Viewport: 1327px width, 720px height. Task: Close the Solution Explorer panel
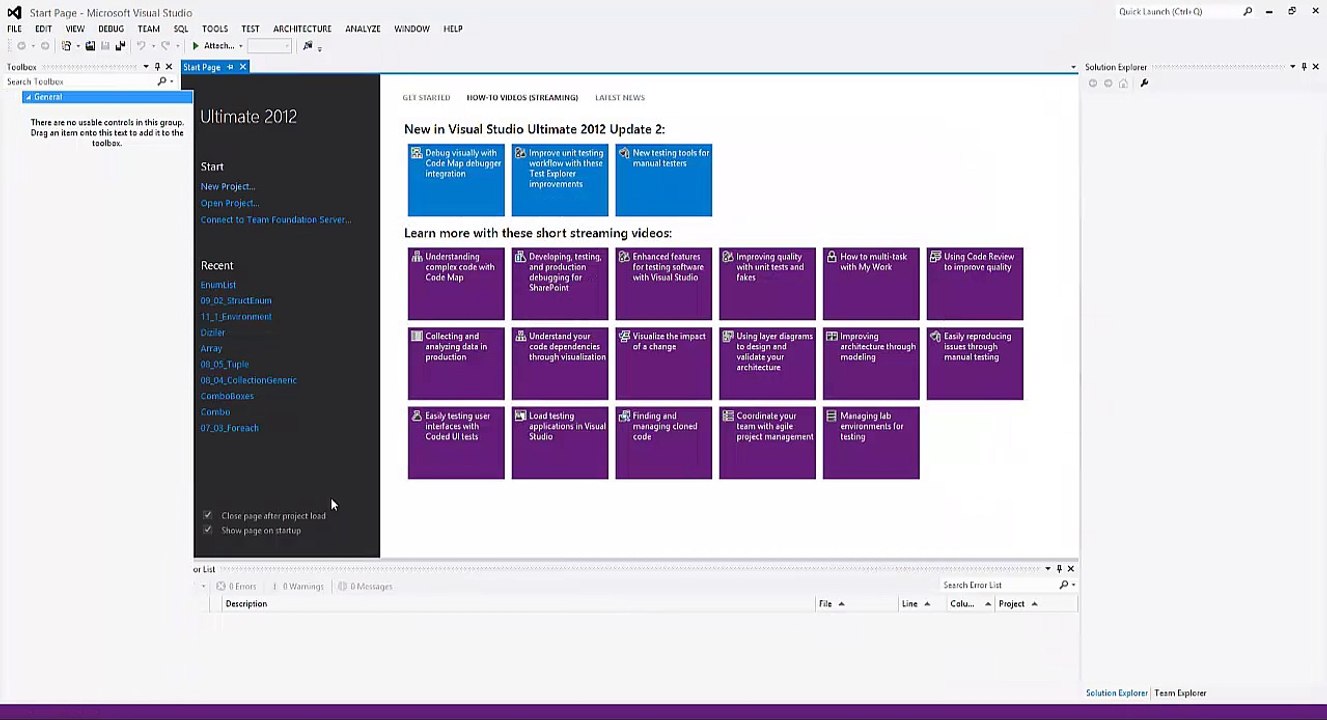(x=1316, y=67)
